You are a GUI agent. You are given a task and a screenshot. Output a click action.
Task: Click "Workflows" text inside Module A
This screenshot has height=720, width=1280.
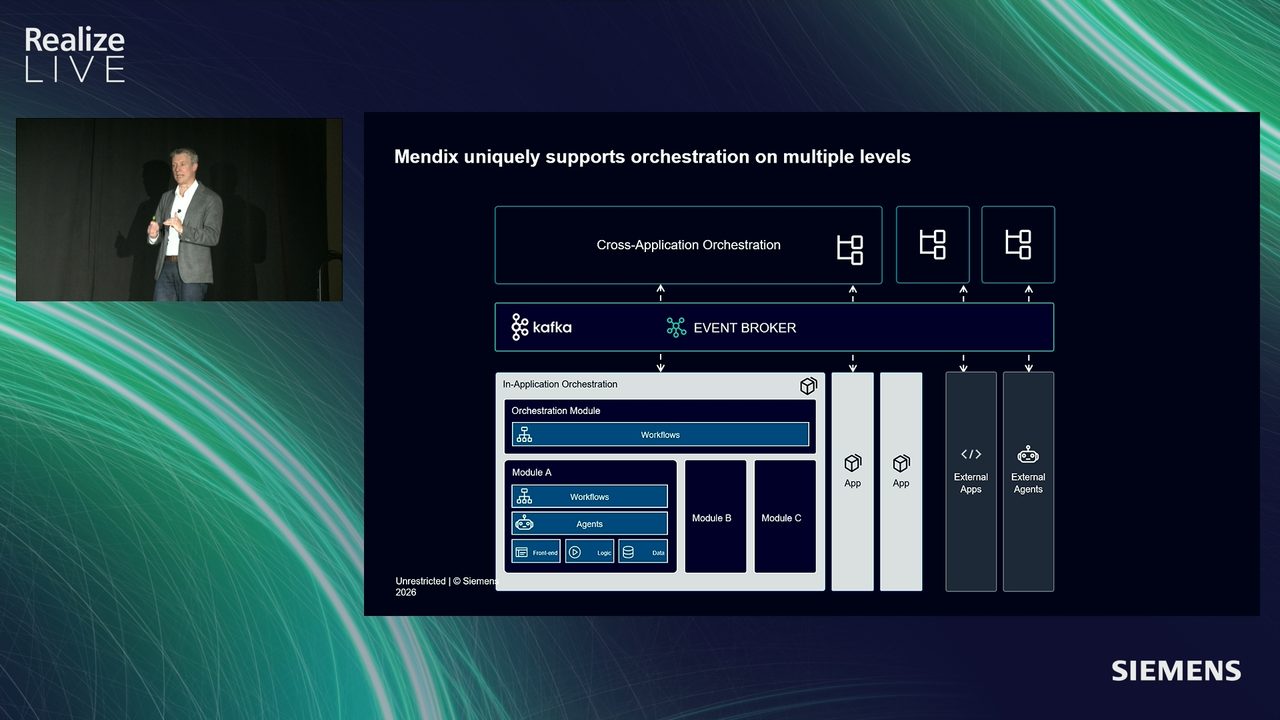pyautogui.click(x=590, y=497)
